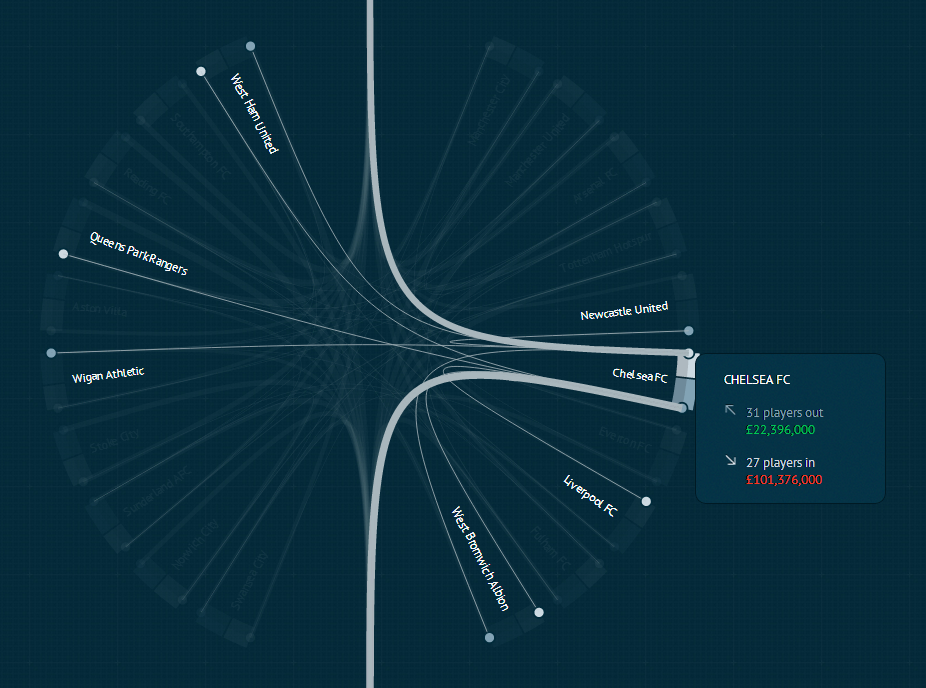This screenshot has height=688, width=926.
Task: Click the faded Swansea City label
Action: coord(250,581)
